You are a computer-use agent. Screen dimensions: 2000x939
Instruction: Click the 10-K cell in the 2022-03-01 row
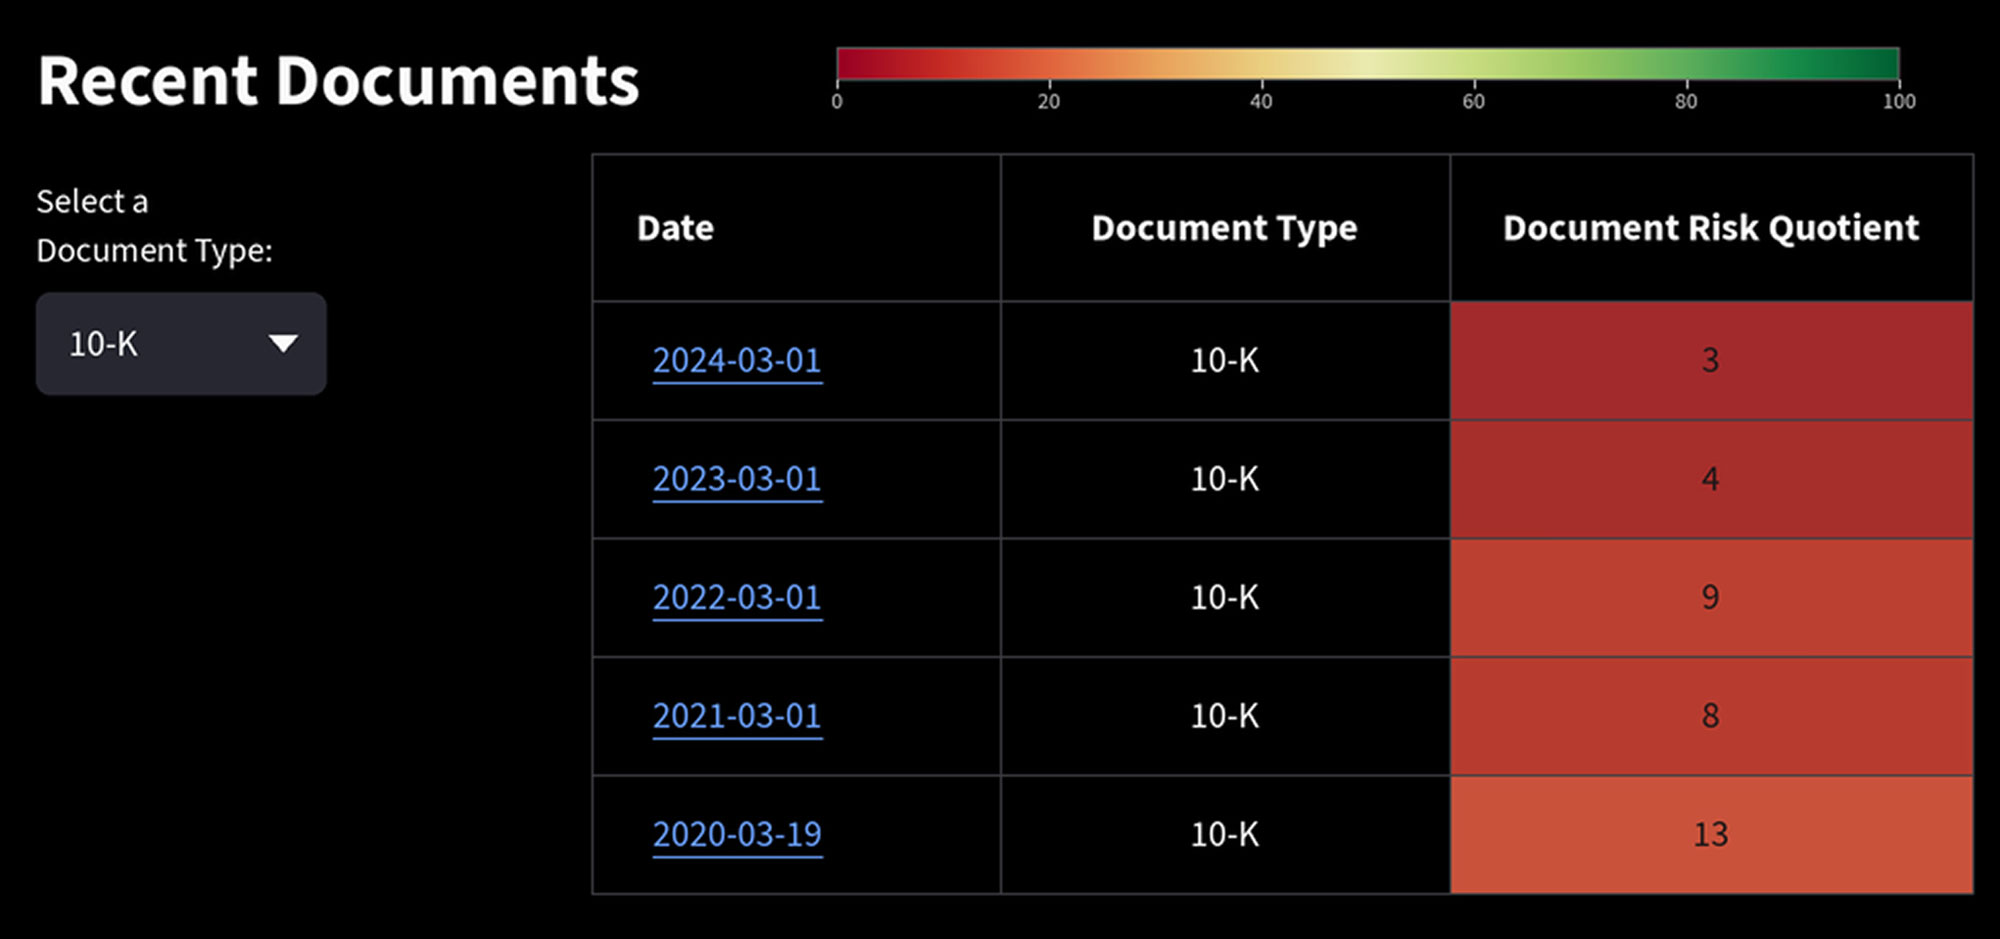coord(1225,597)
